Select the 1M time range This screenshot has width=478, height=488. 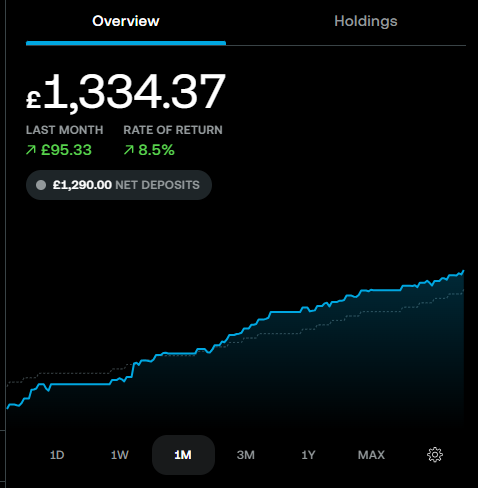(x=183, y=455)
